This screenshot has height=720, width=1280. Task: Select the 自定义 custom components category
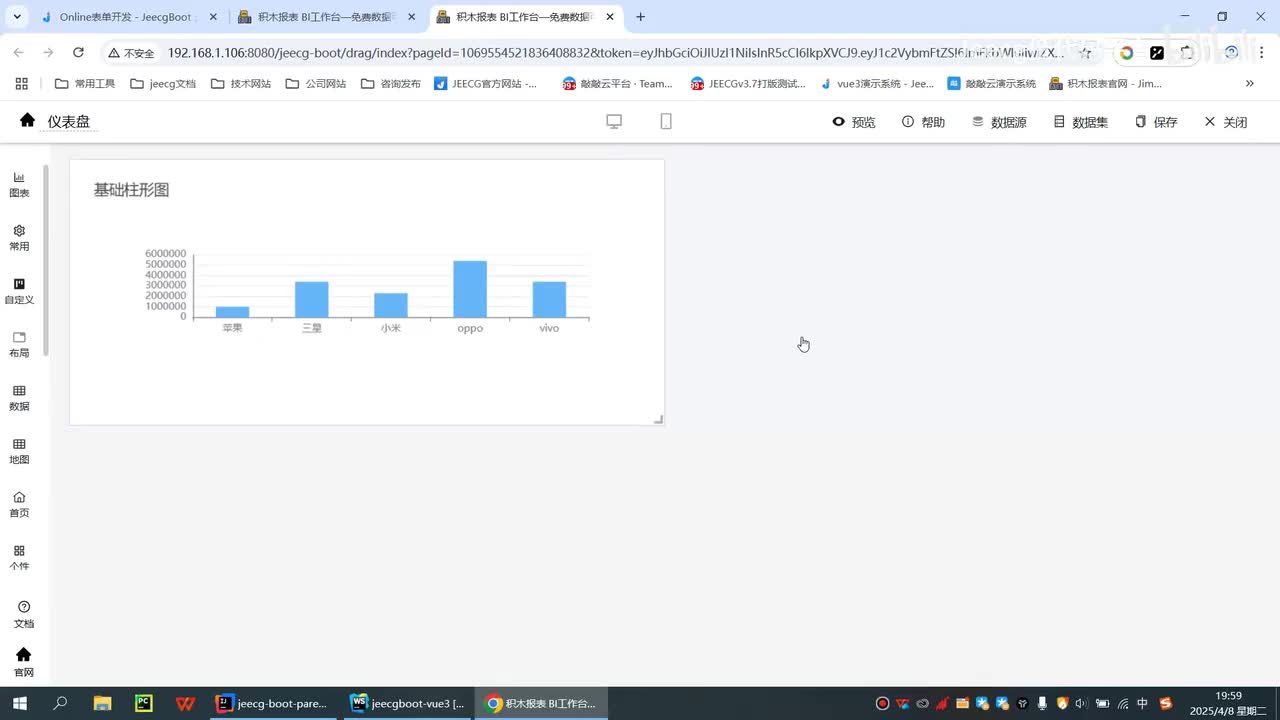(x=19, y=291)
